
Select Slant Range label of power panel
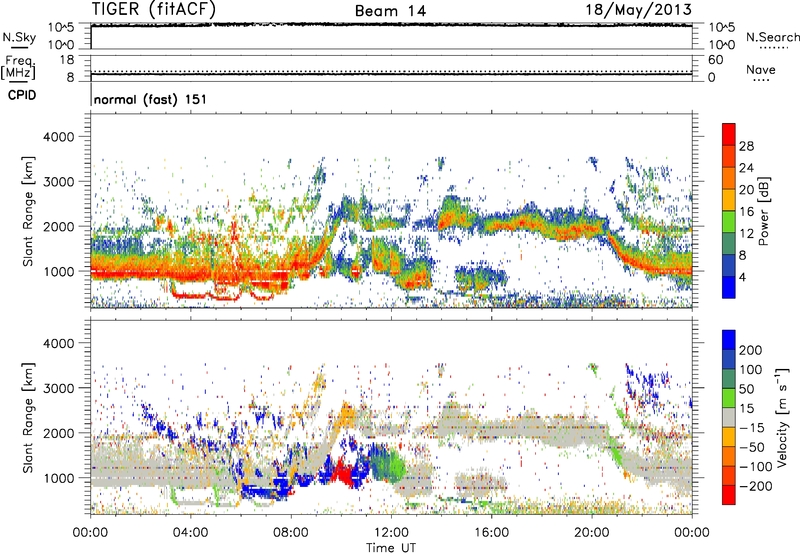[28, 211]
